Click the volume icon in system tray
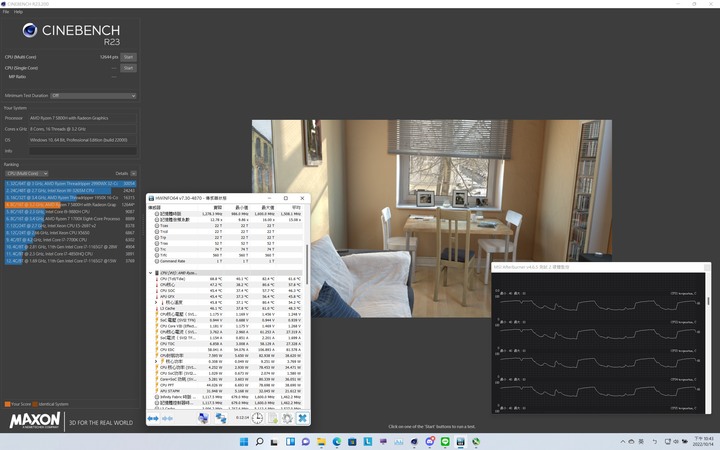This screenshot has width=720, height=450. [675, 442]
